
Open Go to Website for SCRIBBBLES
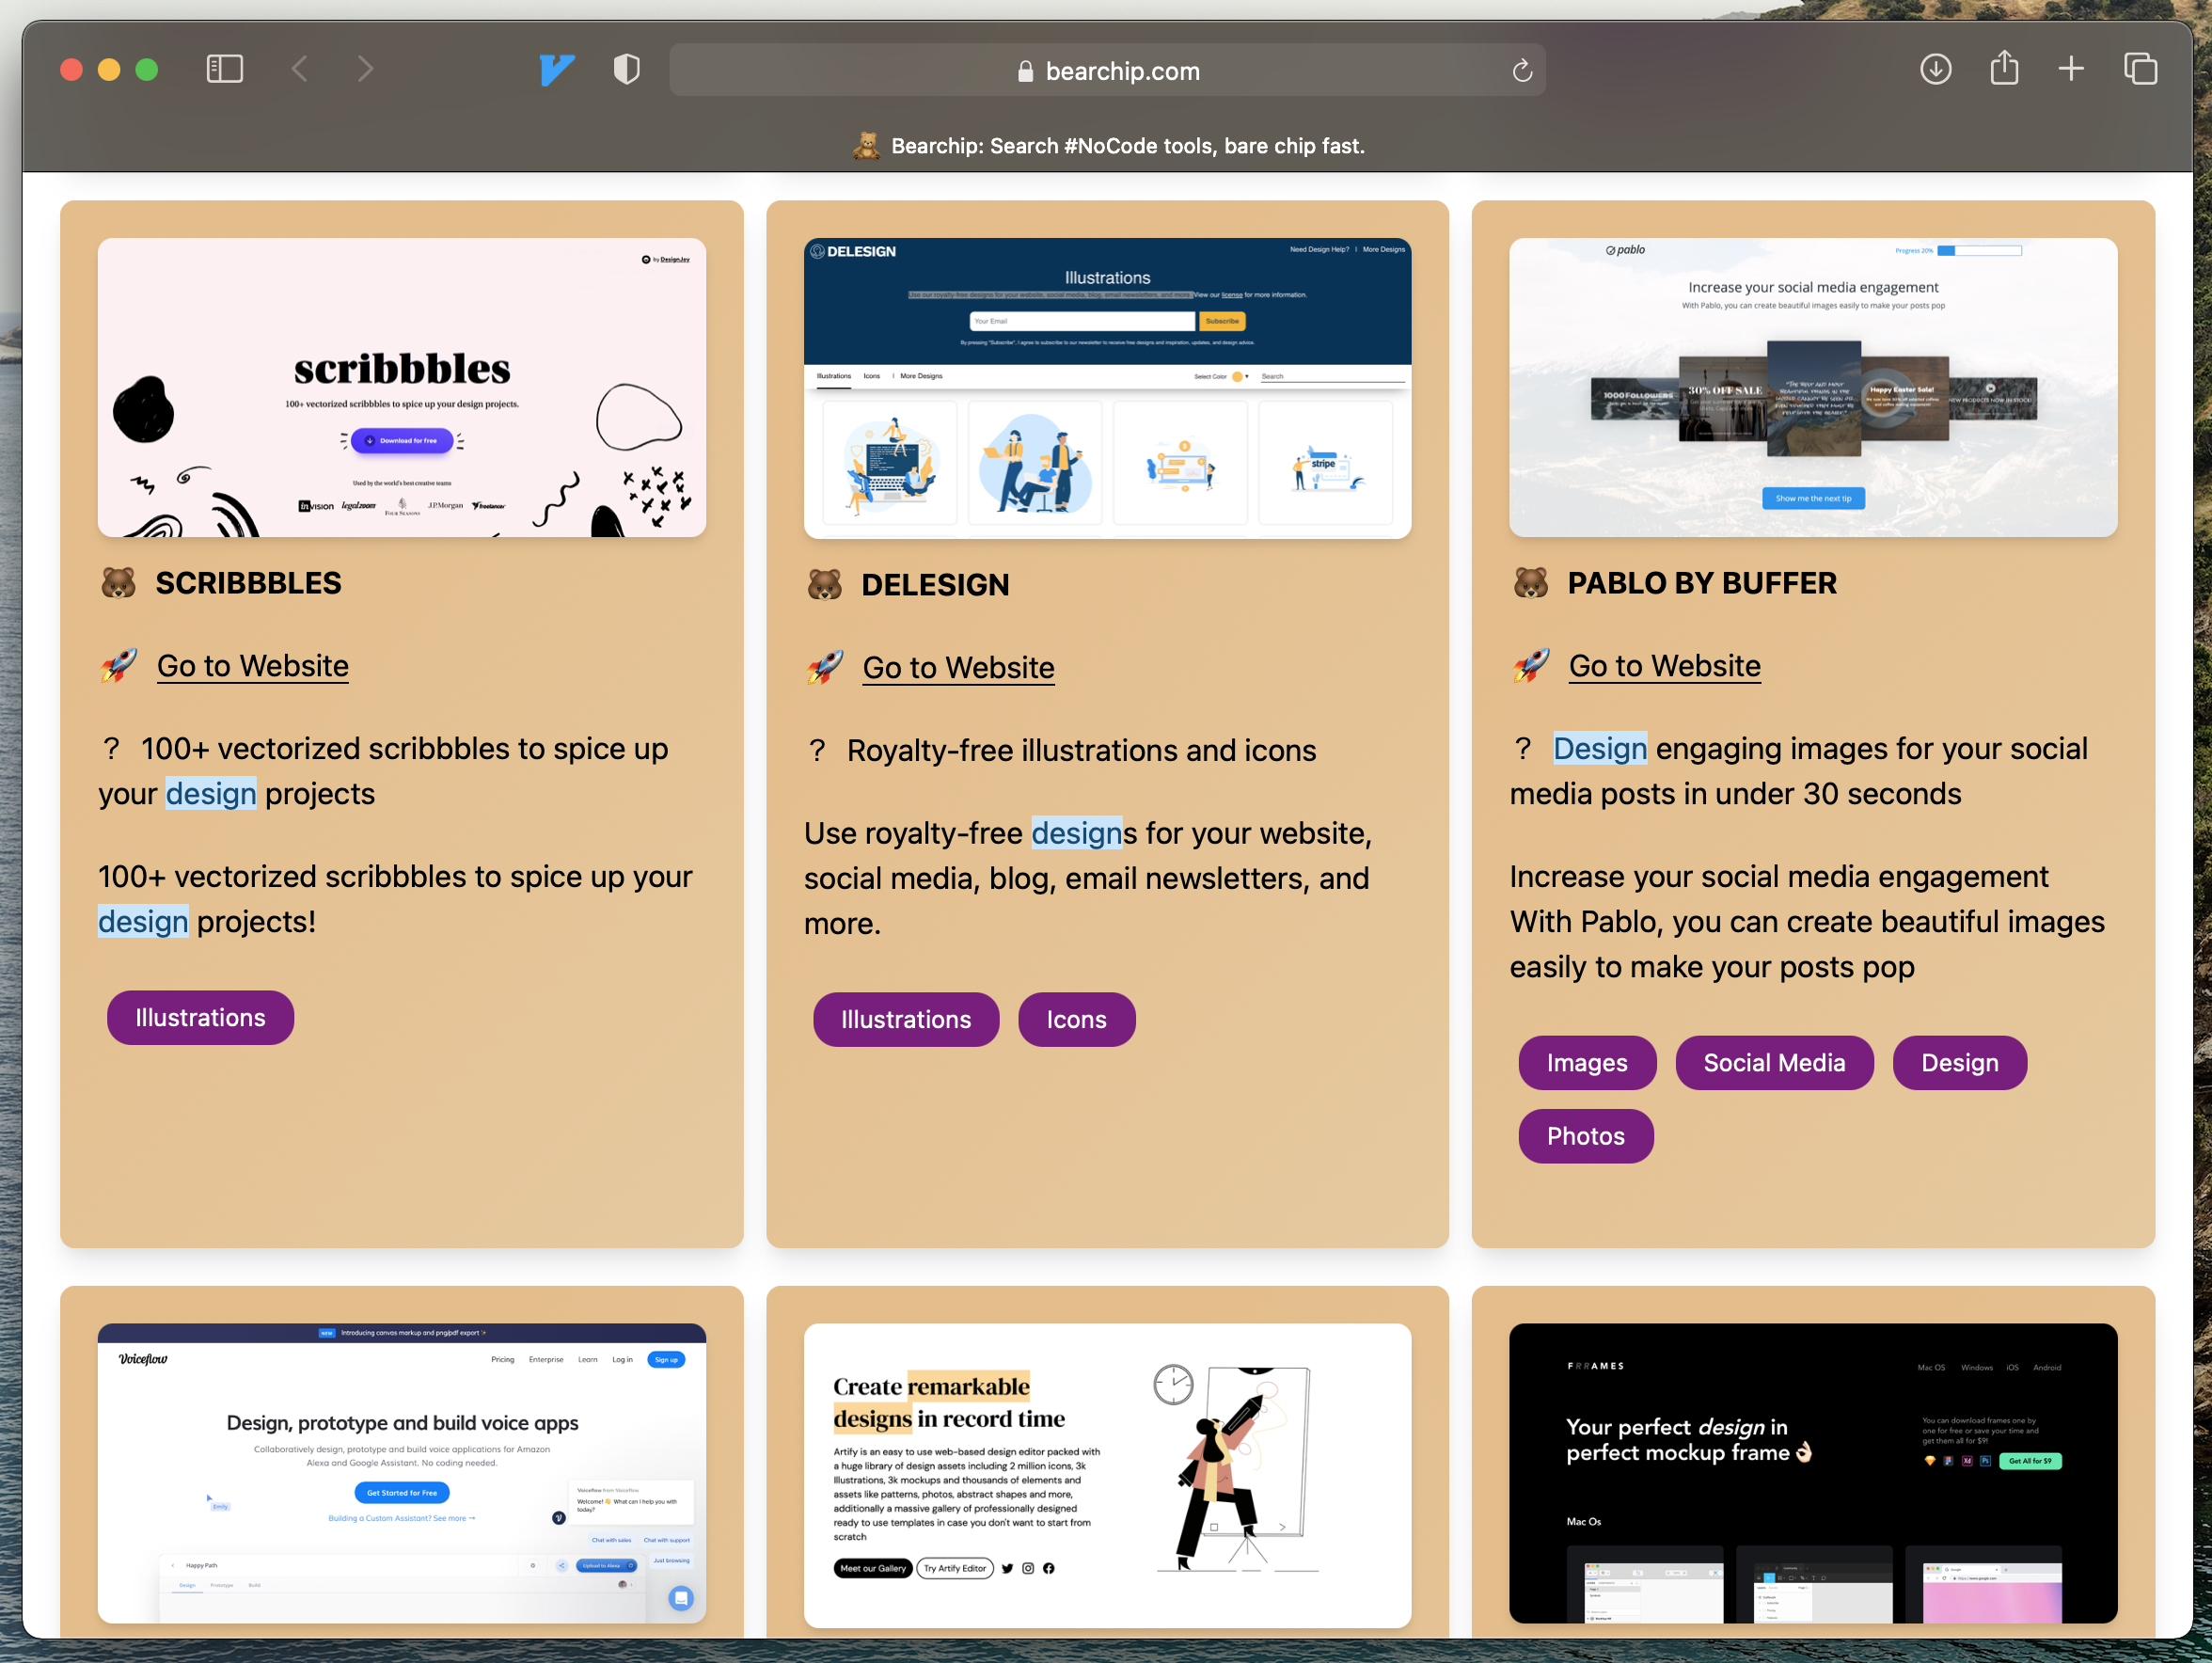(x=252, y=665)
